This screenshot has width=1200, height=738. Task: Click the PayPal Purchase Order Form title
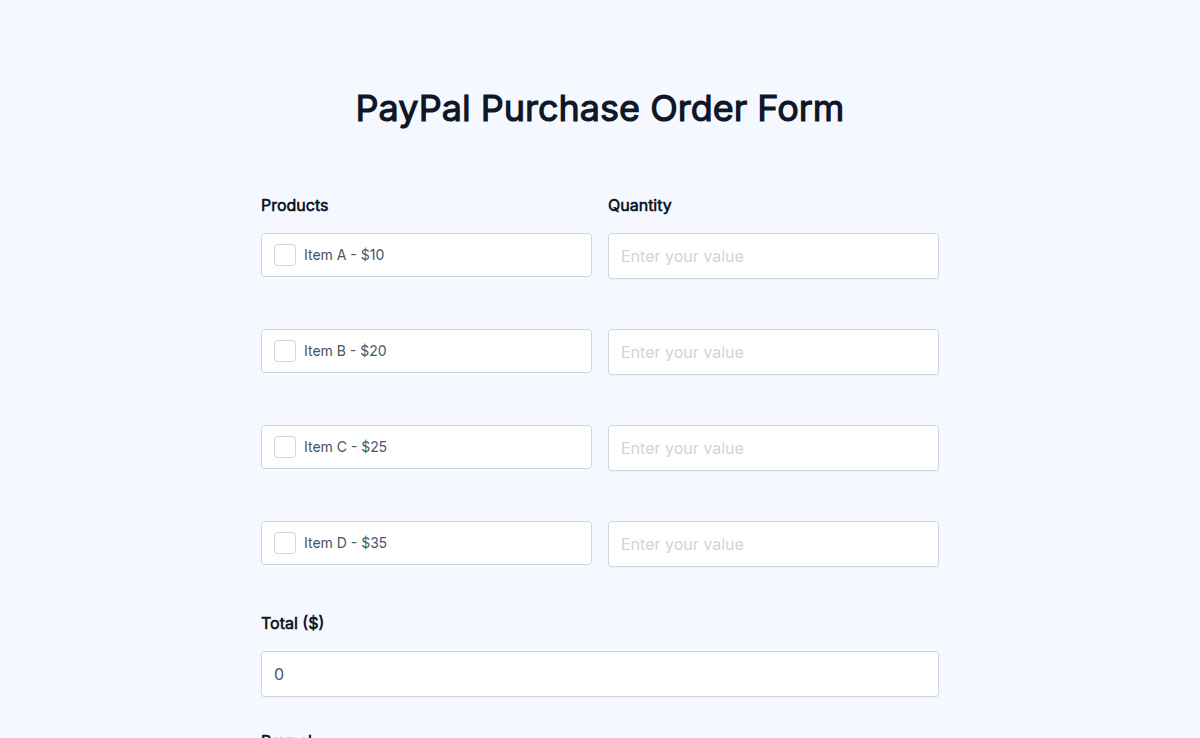pos(599,108)
